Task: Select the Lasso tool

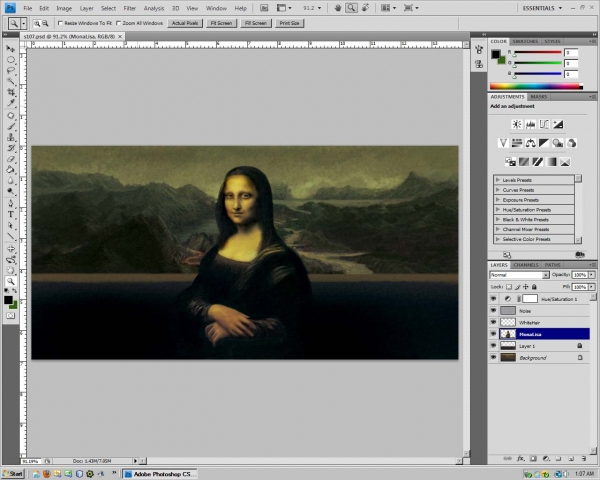Action: (10, 71)
